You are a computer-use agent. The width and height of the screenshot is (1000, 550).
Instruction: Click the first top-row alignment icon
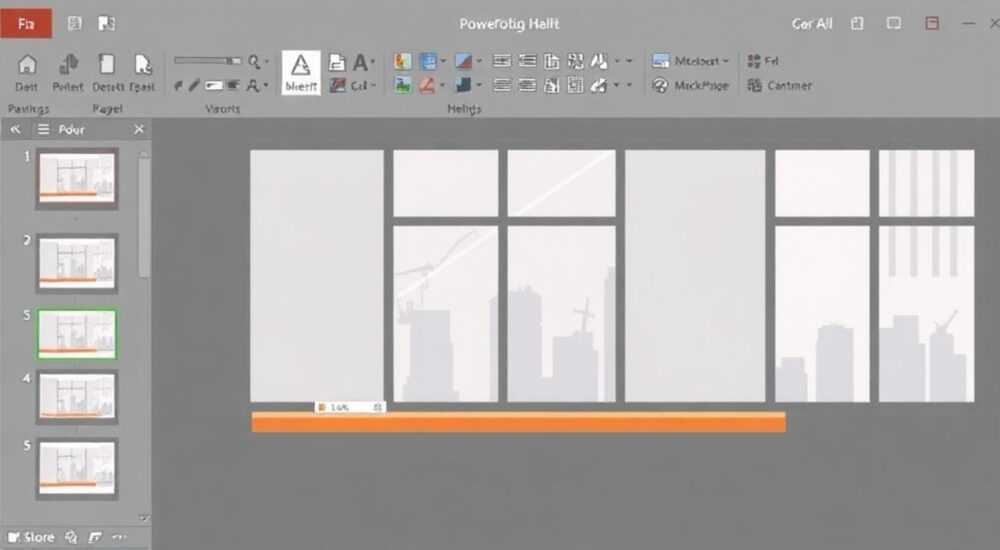[x=502, y=61]
